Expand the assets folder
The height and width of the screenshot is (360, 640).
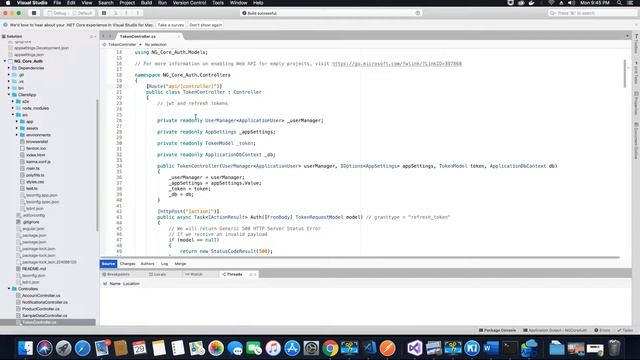coord(17,128)
